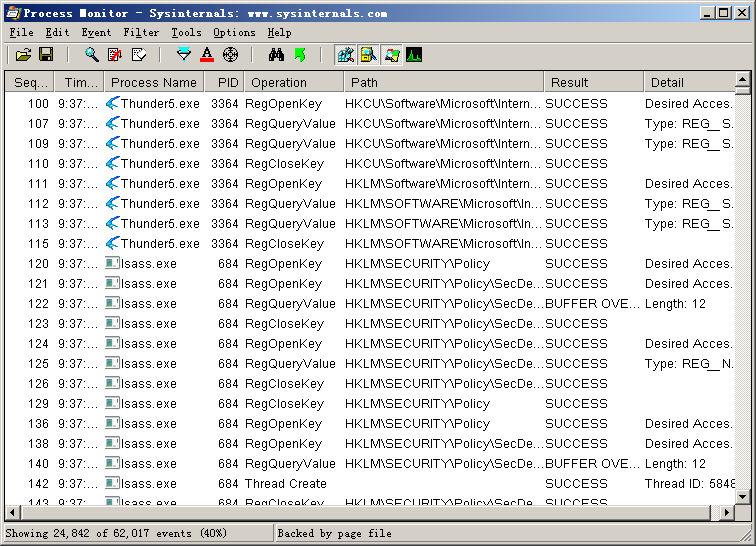The image size is (756, 546).
Task: Click Length: 12 detail in row 140
Action: click(x=675, y=464)
